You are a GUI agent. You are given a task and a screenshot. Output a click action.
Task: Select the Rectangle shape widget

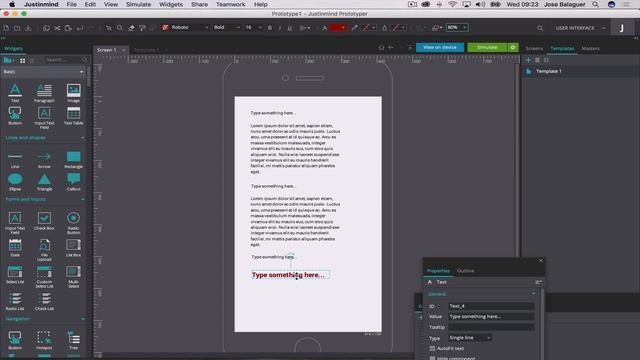coord(73,160)
